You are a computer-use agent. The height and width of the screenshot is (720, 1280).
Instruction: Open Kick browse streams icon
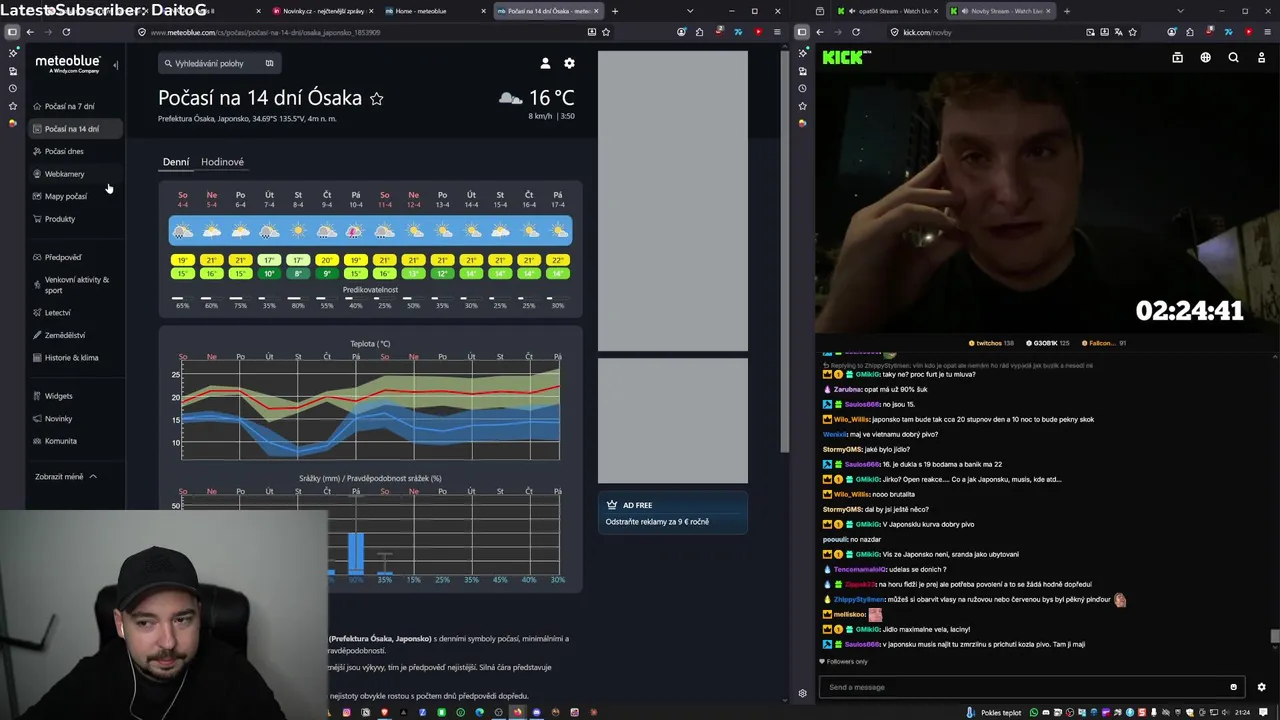(x=1177, y=58)
